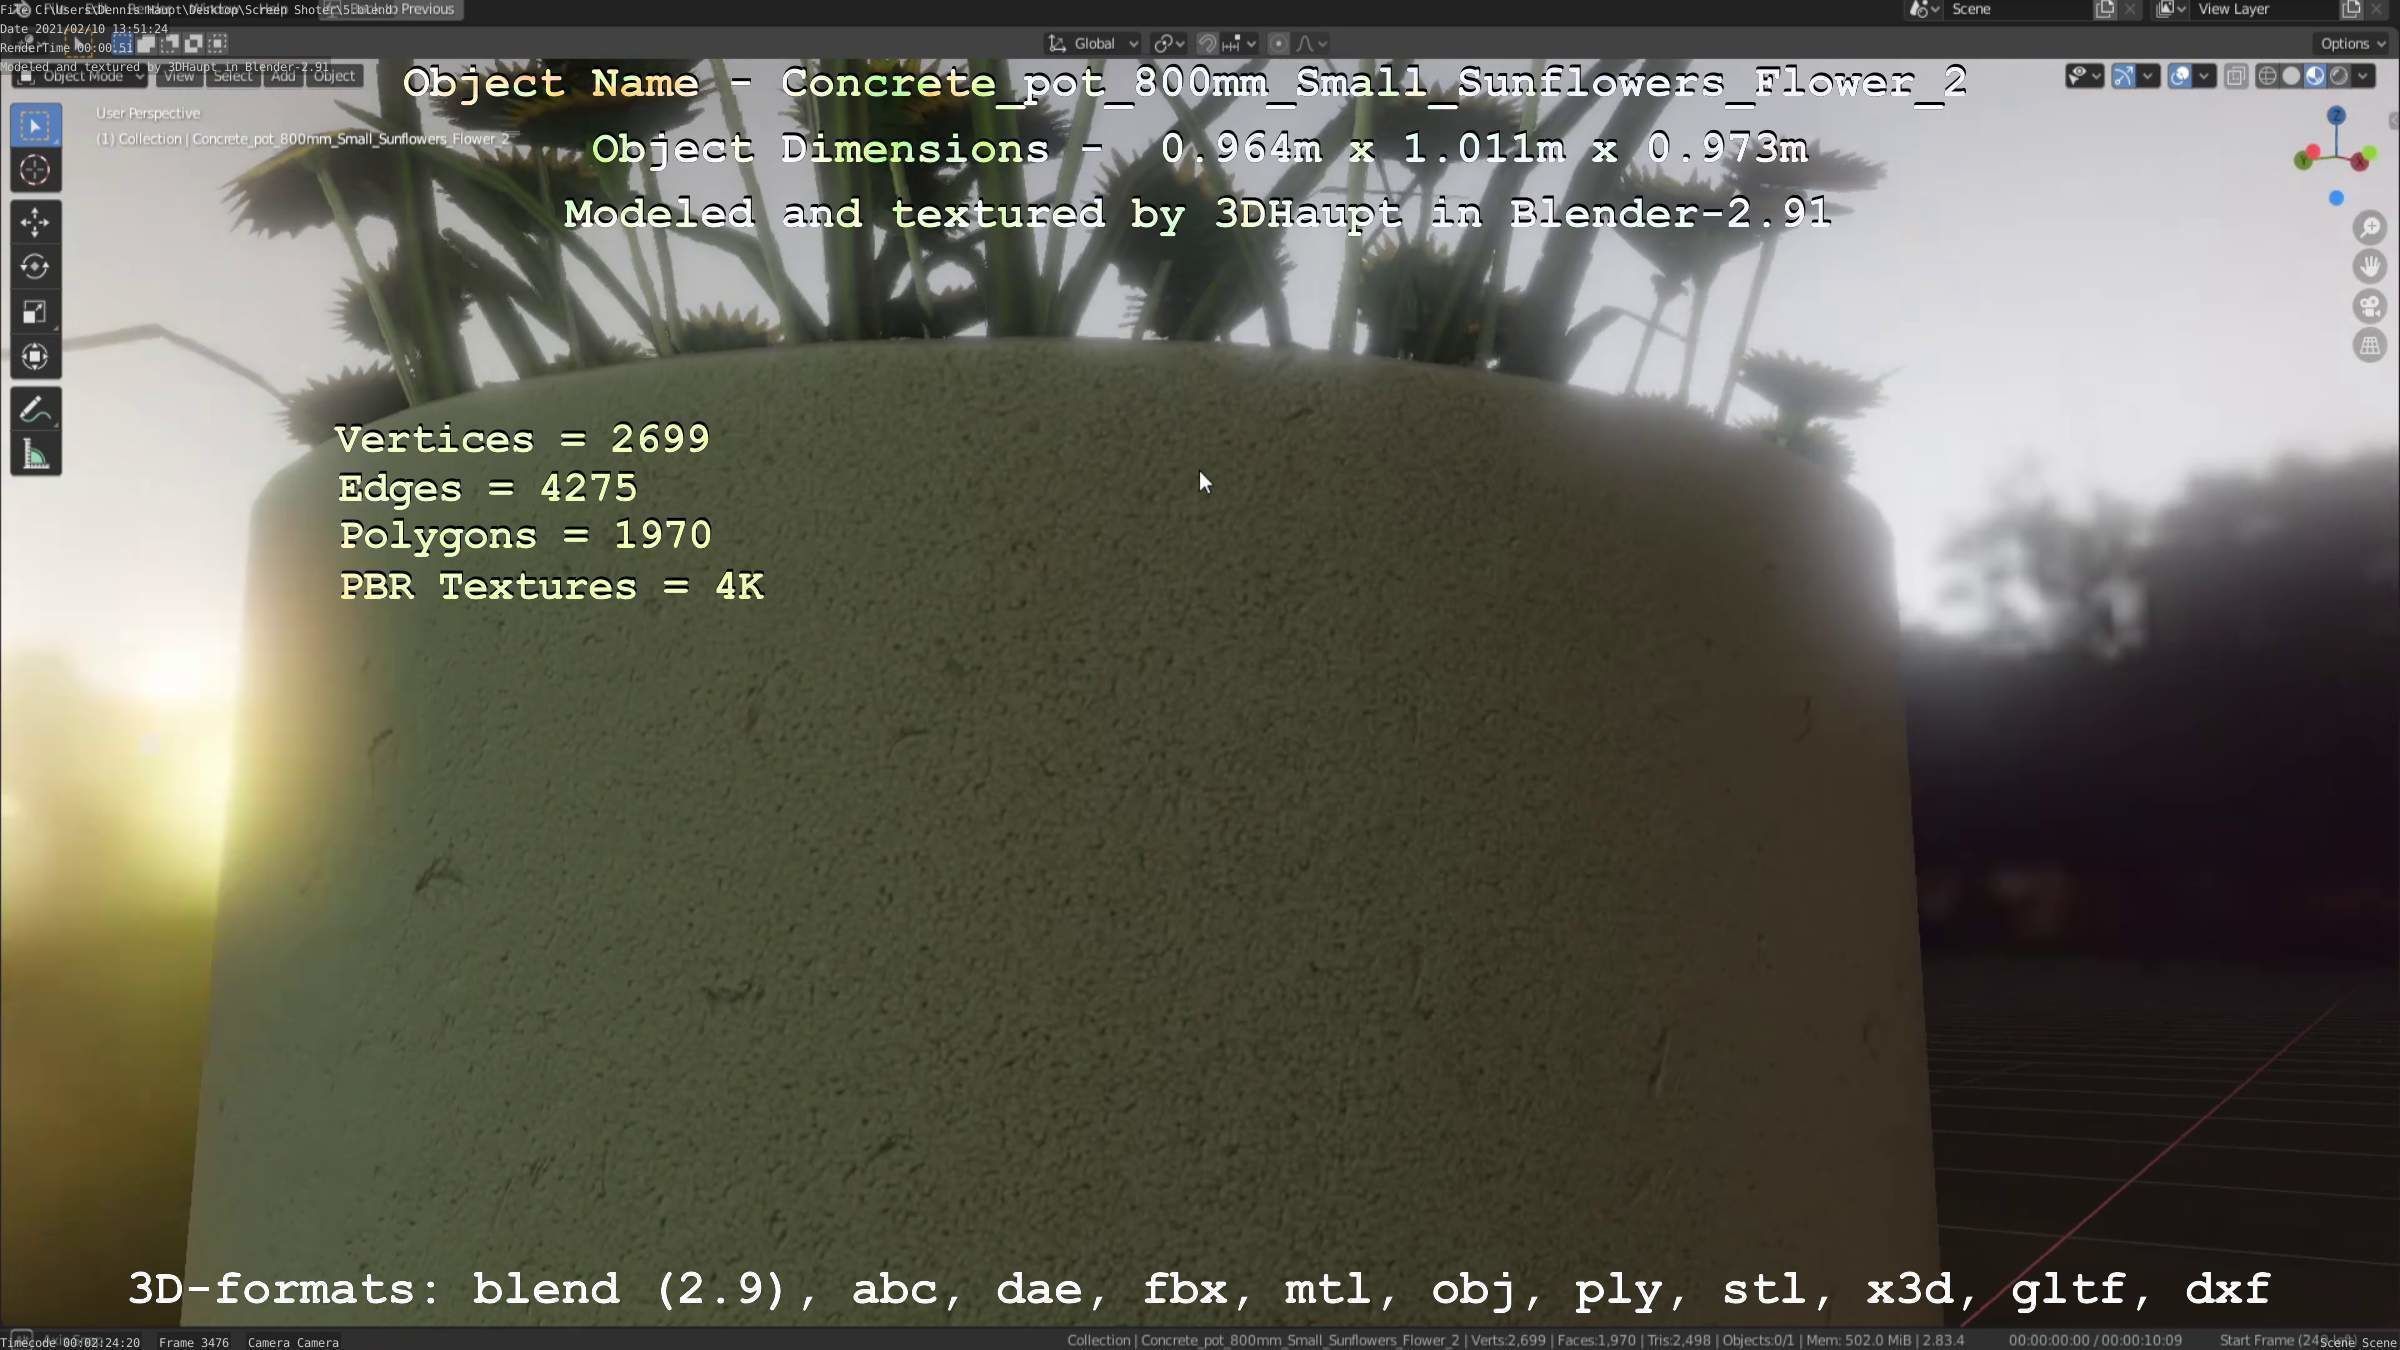
Task: Click the 'Mem: 502.0 MiB' status entry
Action: [1859, 1340]
